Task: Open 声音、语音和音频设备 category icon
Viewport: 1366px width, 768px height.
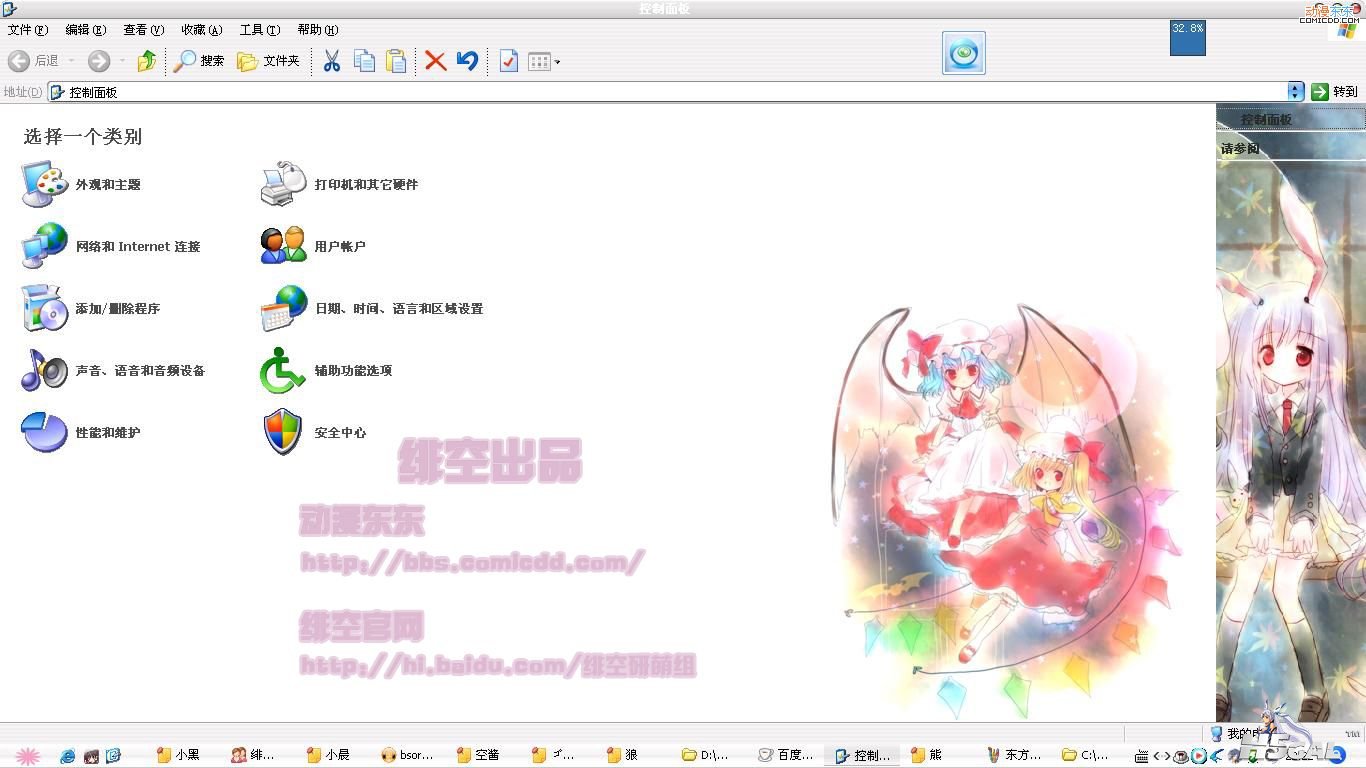Action: click(45, 370)
